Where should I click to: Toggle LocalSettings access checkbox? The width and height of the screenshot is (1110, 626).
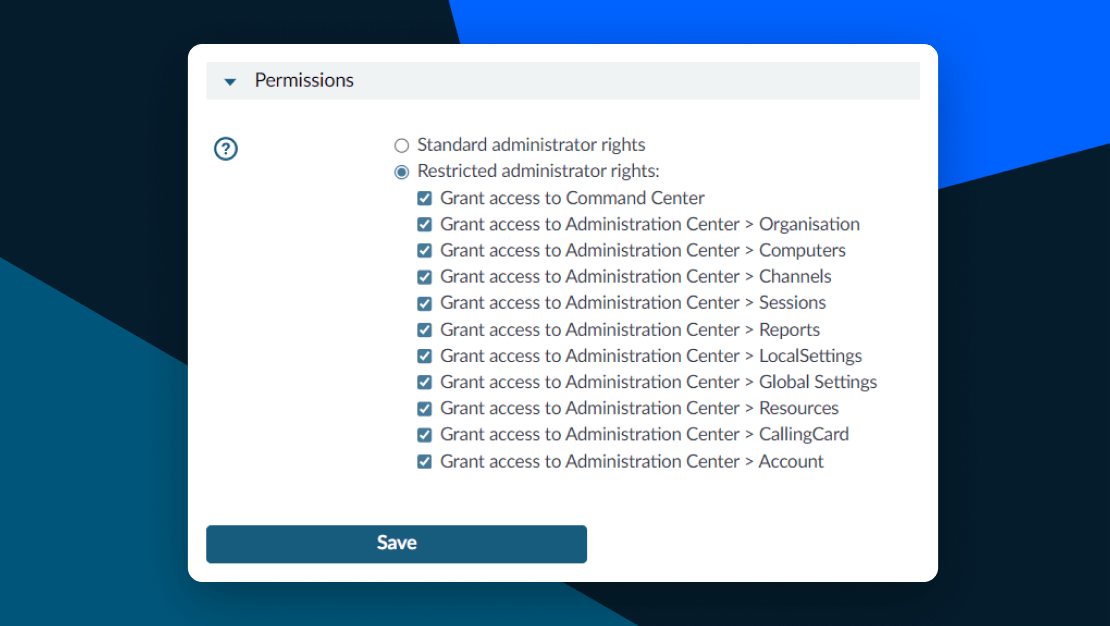424,355
